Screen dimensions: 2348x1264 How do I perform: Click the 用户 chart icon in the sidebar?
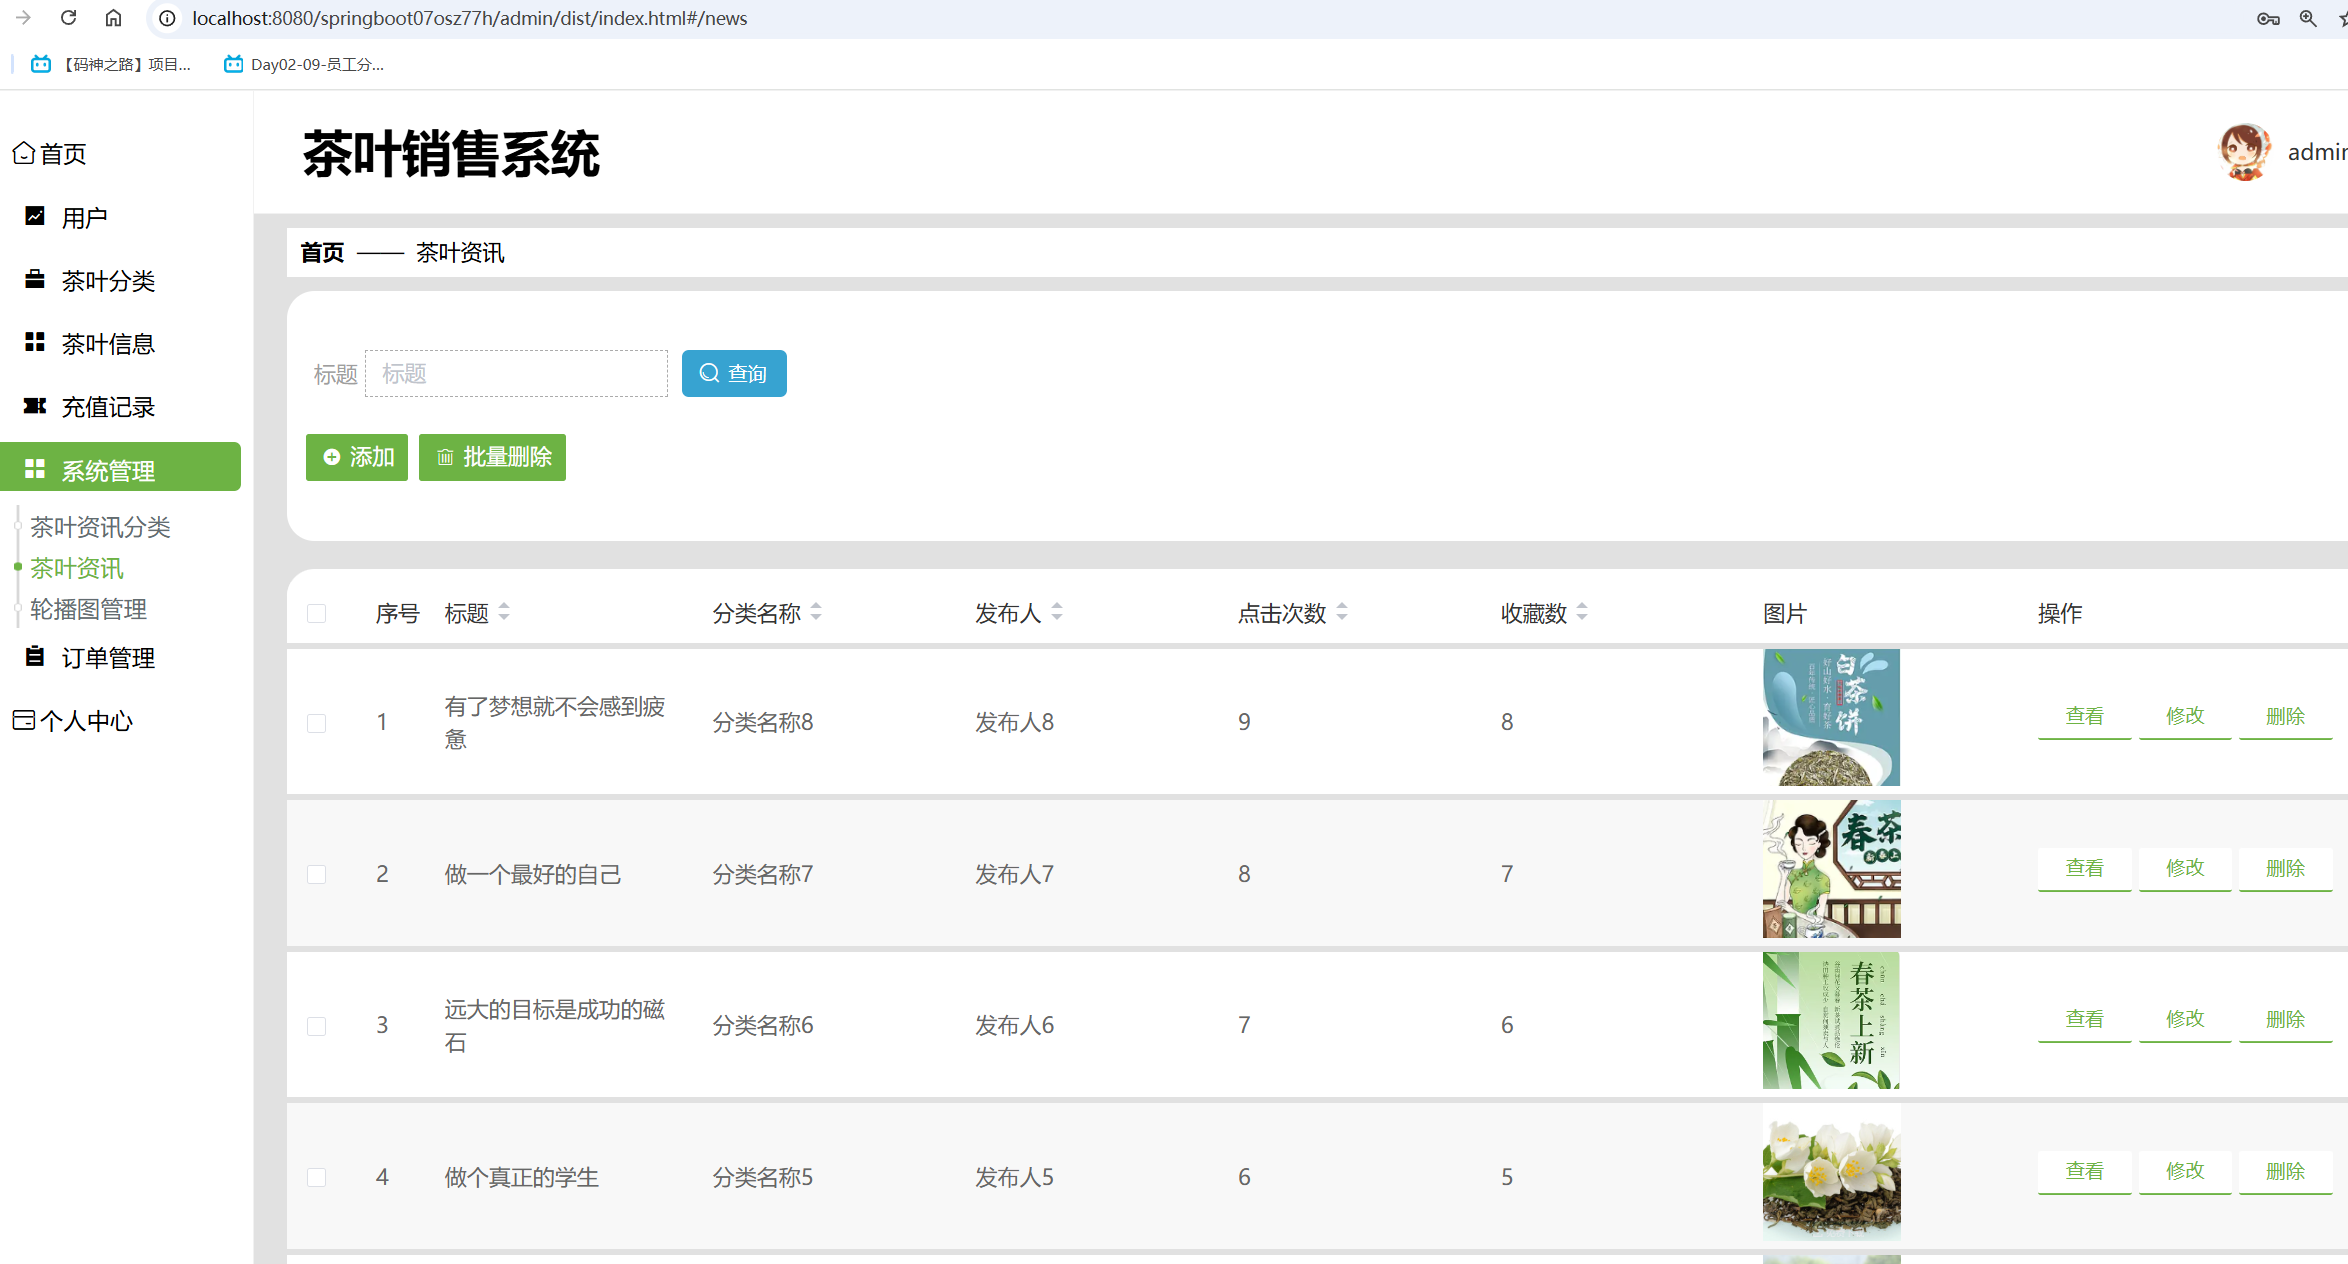35,216
